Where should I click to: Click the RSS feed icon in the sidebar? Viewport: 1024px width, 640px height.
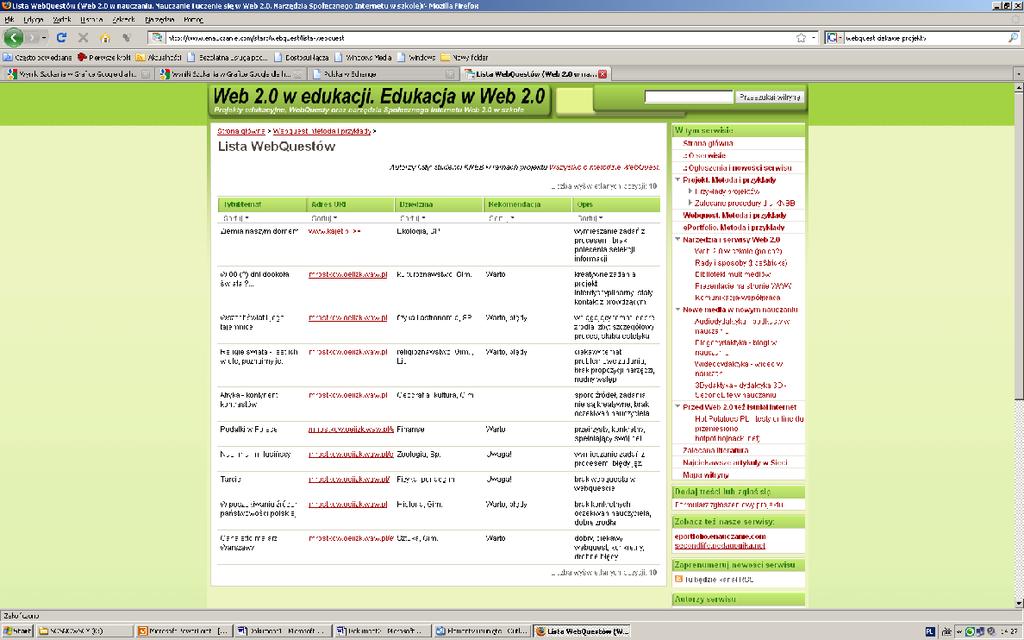(679, 579)
